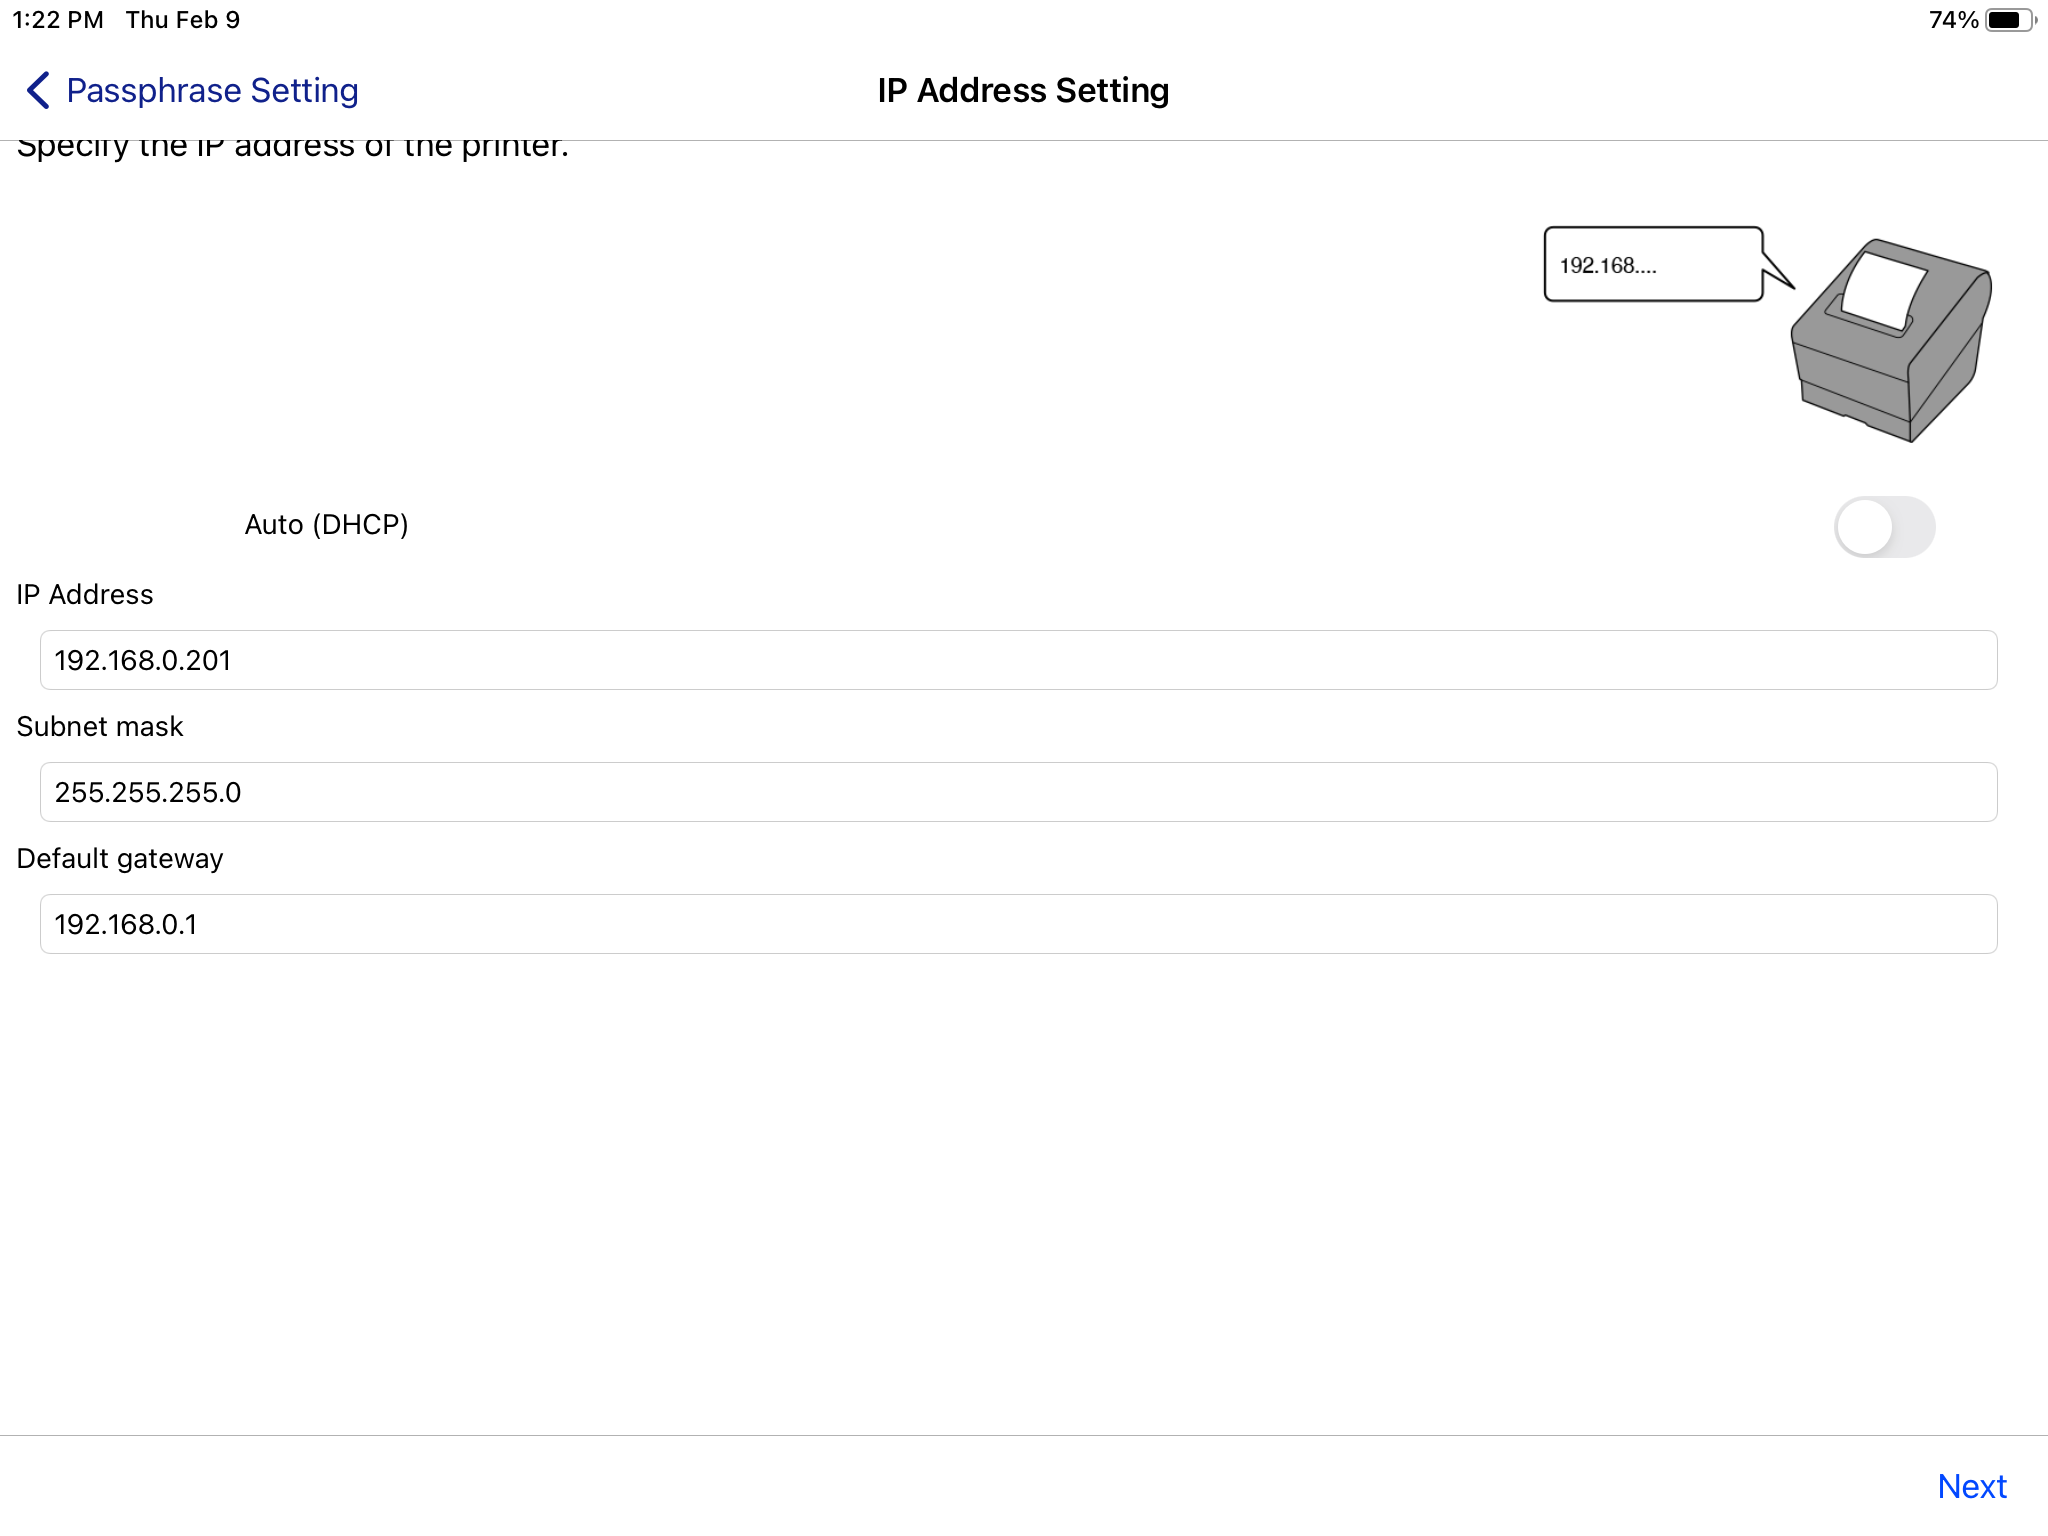The image size is (2048, 1536).
Task: Tap the 192.168 speech bubble graphic
Action: click(1654, 265)
